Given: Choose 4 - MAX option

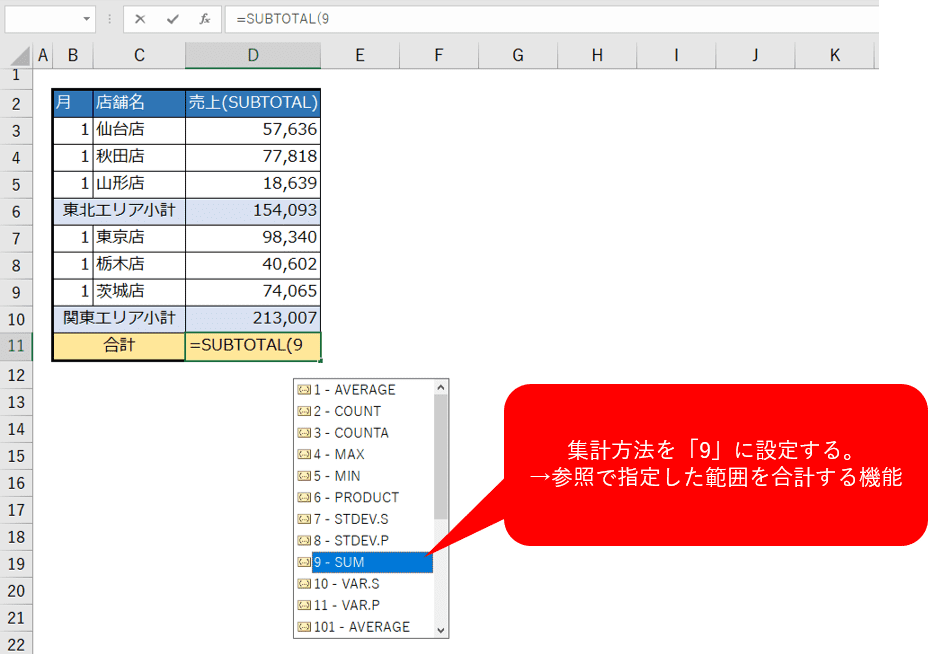Looking at the screenshot, I should coord(365,455).
